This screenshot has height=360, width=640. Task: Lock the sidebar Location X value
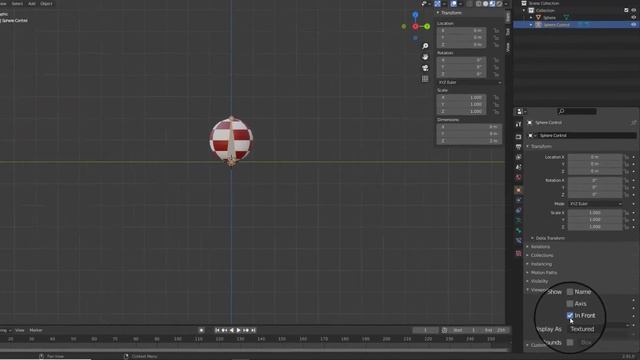pyautogui.click(x=496, y=31)
